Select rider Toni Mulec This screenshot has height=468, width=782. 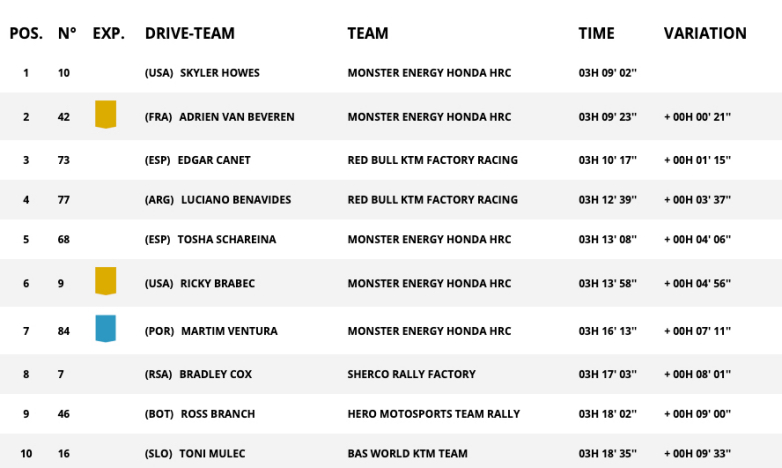[x=212, y=454]
